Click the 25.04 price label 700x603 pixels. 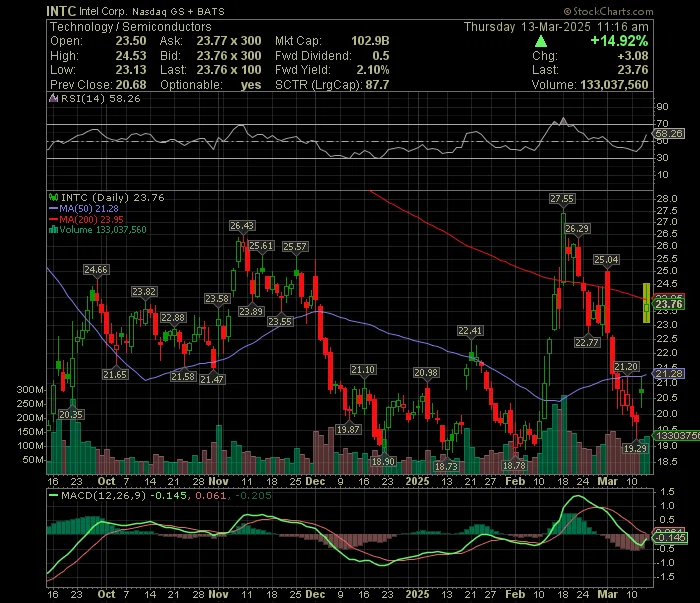click(606, 260)
